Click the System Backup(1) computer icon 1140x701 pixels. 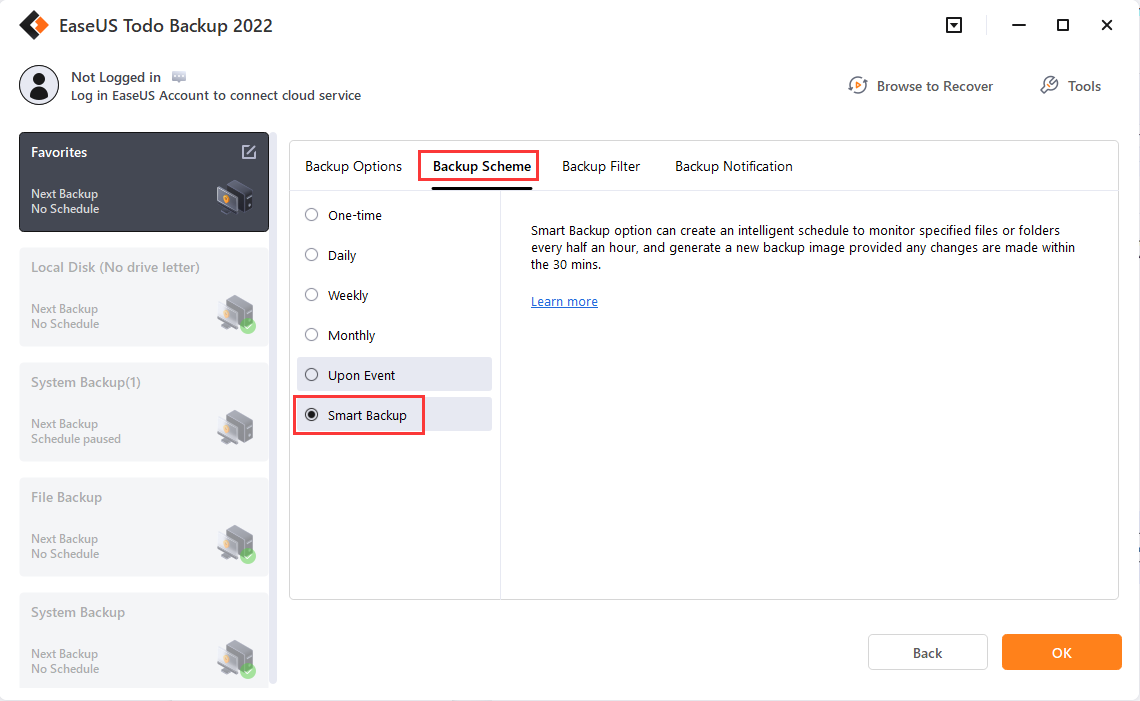click(236, 428)
